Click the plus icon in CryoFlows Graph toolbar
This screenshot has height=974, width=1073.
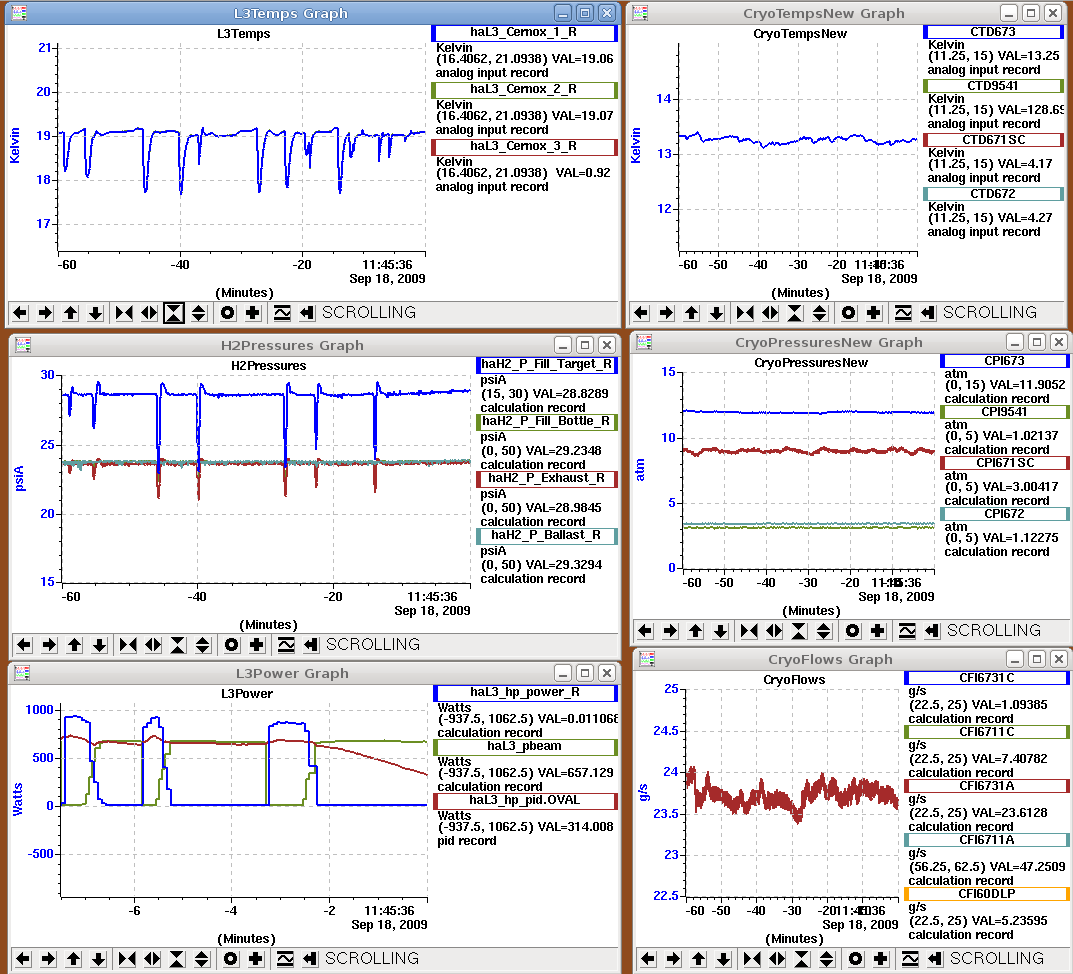coord(881,959)
